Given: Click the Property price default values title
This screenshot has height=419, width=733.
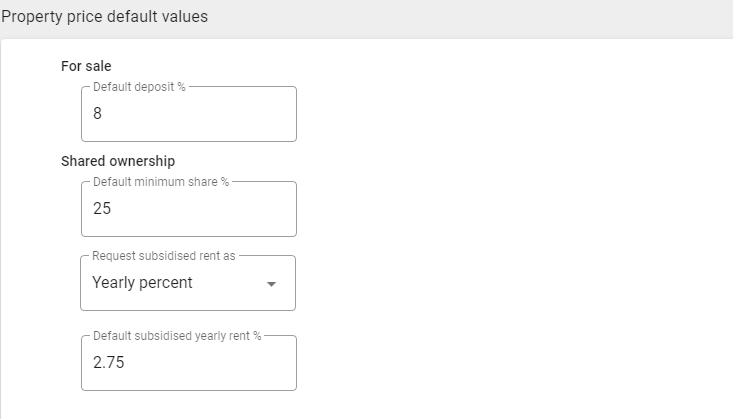Looking at the screenshot, I should pos(104,16).
